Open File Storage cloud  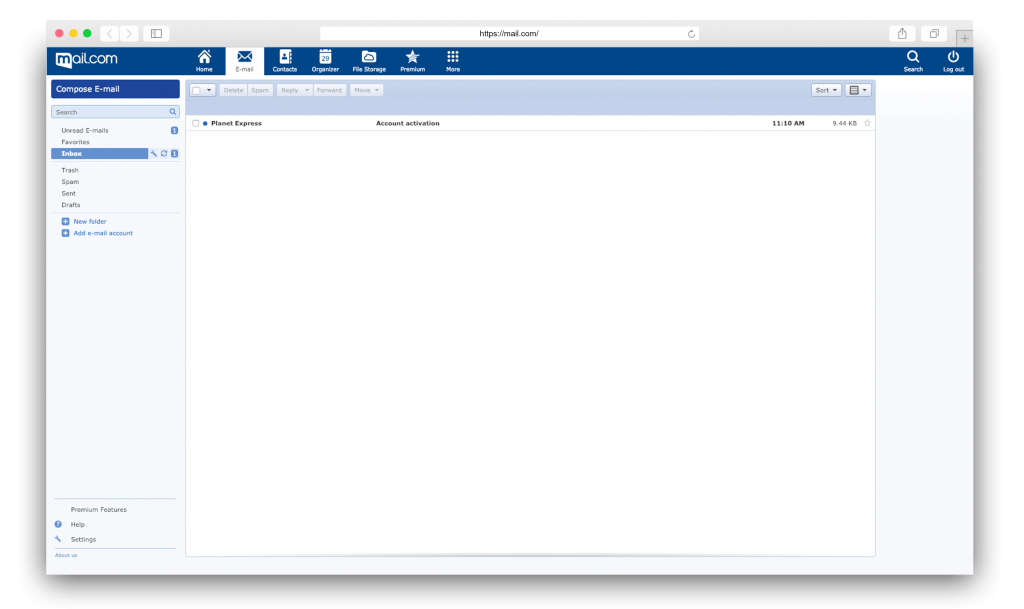[369, 61]
